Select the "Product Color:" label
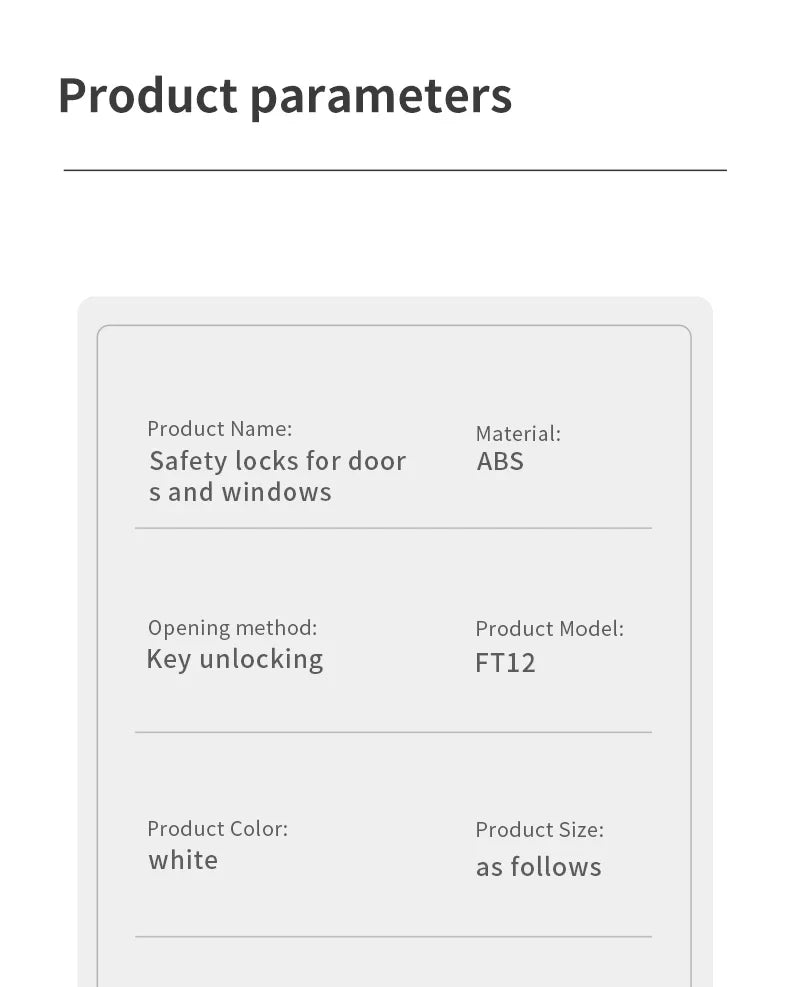The image size is (790, 987). click(217, 829)
